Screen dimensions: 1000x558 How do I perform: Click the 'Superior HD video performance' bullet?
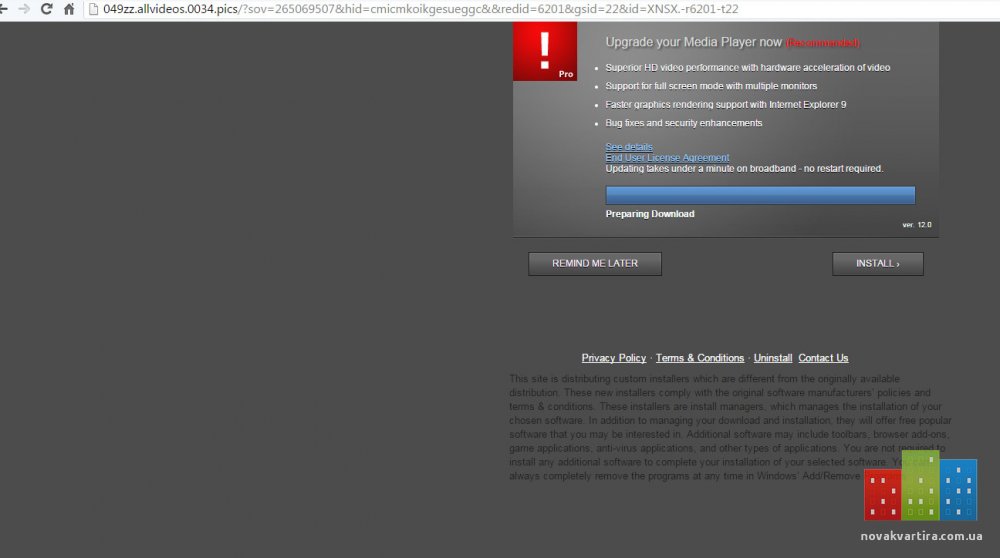pos(747,67)
